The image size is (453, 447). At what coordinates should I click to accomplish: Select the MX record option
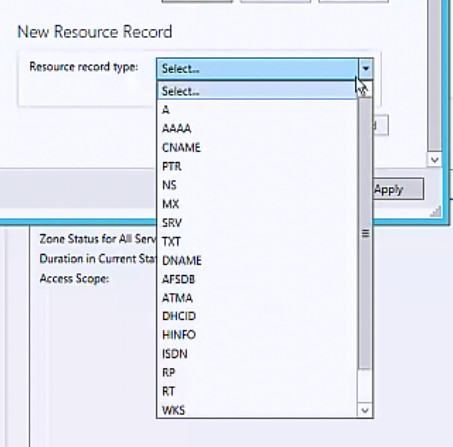[x=257, y=204]
